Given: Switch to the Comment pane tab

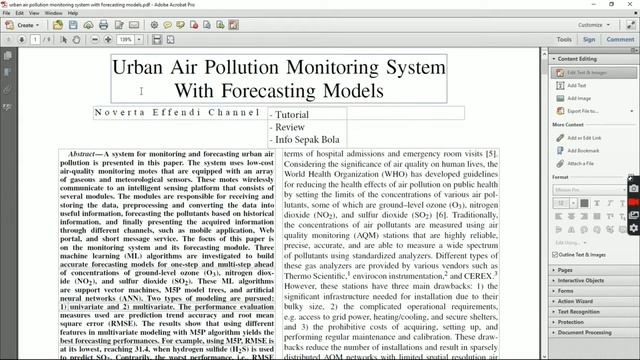Looking at the screenshot, I should 620,39.
